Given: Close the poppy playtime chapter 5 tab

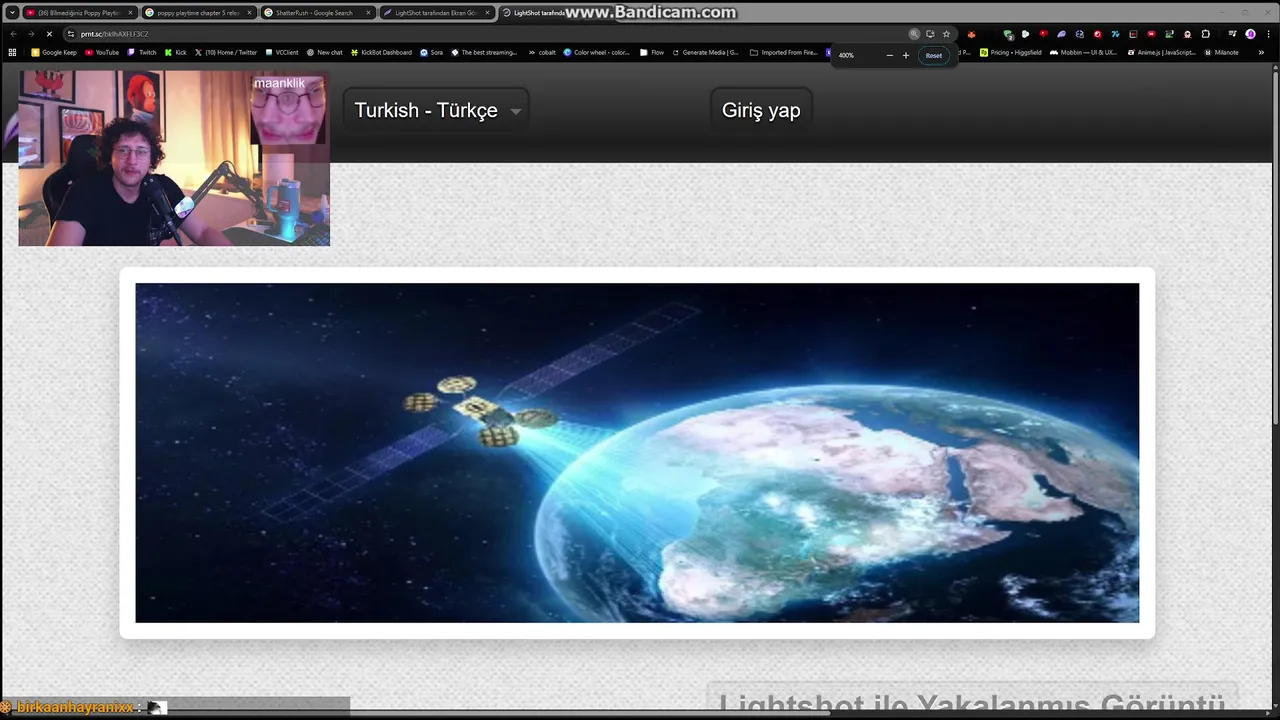Looking at the screenshot, I should (x=249, y=13).
